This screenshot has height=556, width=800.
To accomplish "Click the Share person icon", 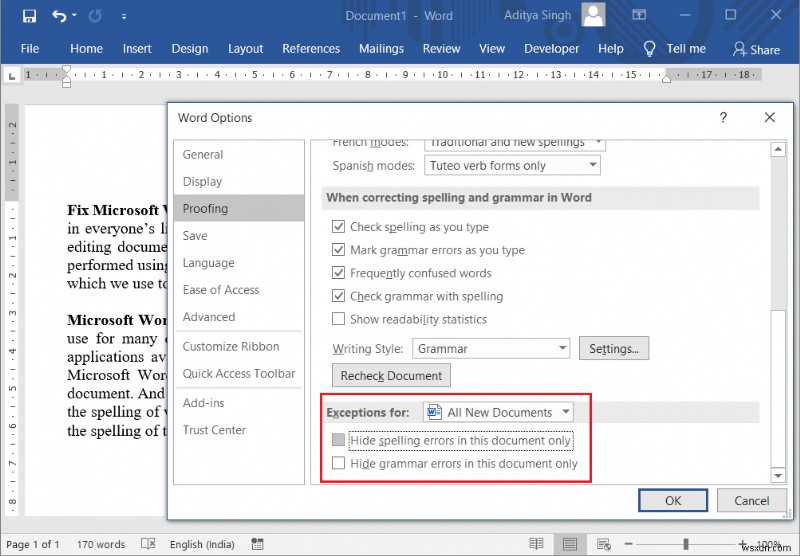I will pos(739,49).
